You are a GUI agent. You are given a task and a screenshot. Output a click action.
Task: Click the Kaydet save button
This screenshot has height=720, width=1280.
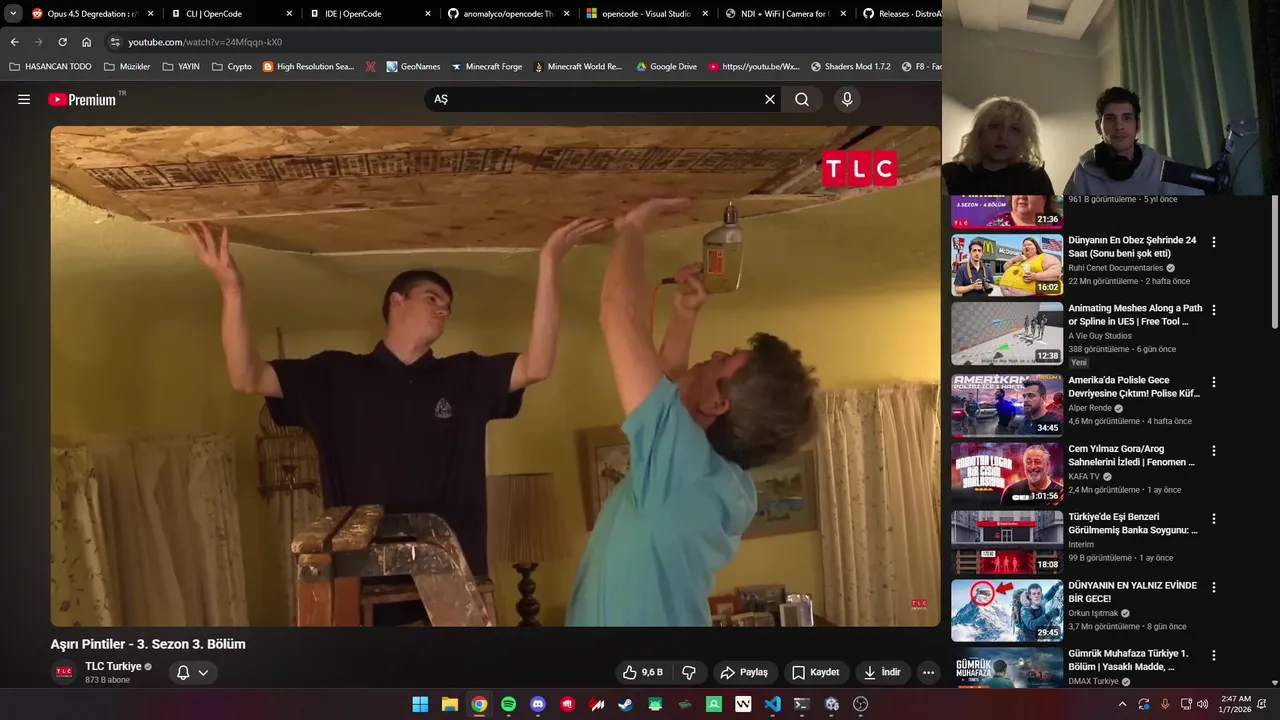point(816,672)
